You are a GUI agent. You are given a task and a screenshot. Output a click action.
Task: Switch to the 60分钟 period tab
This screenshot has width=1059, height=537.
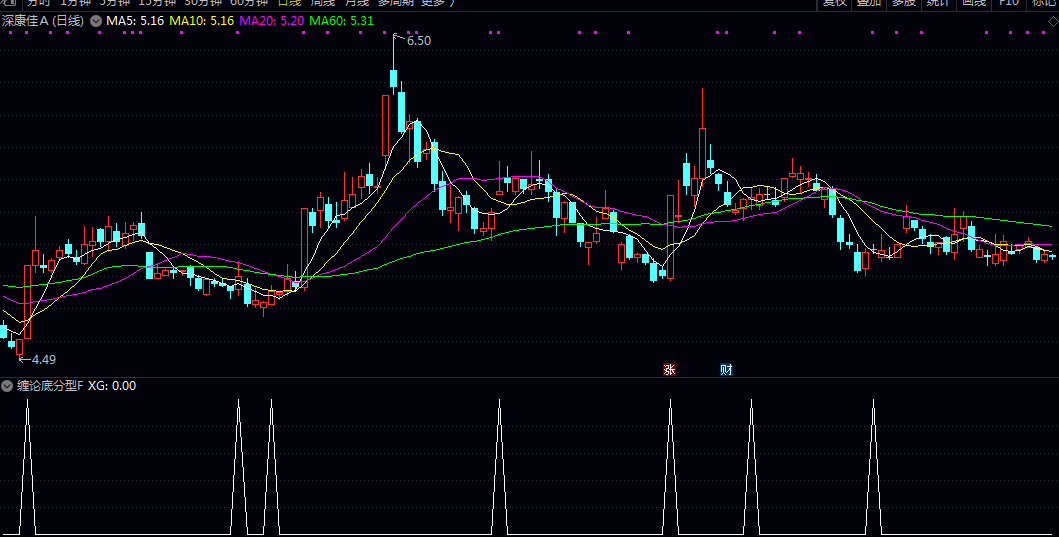(x=249, y=3)
